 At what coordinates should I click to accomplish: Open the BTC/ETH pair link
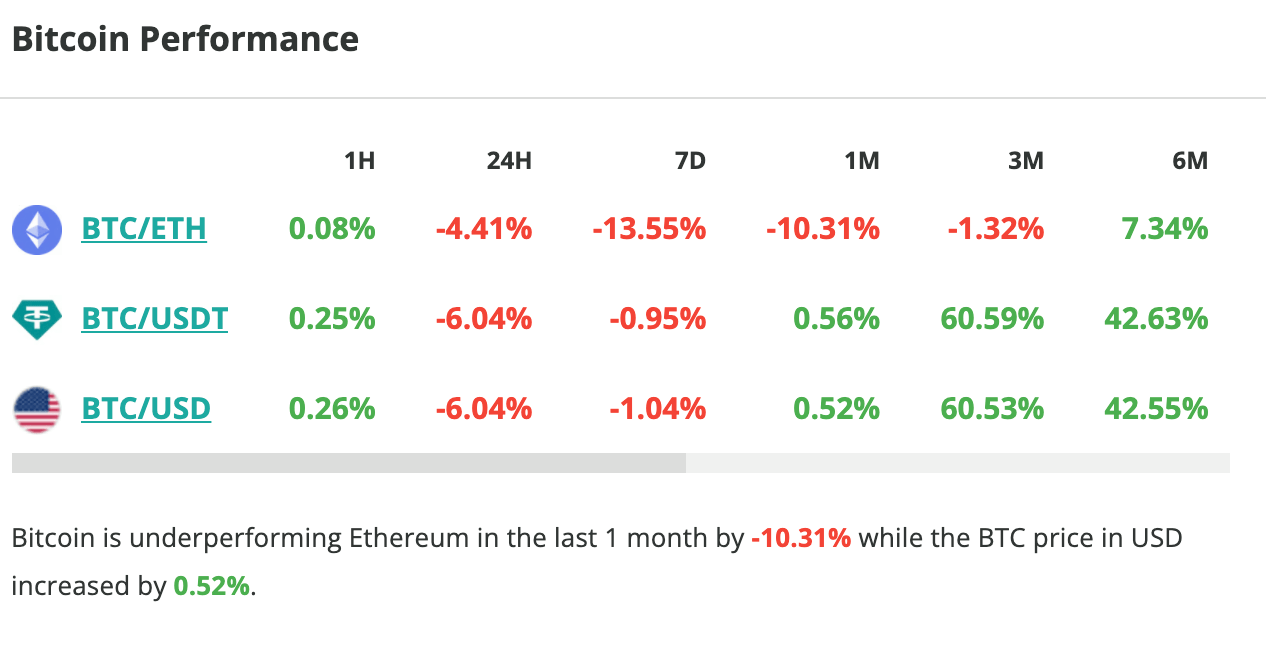click(144, 229)
